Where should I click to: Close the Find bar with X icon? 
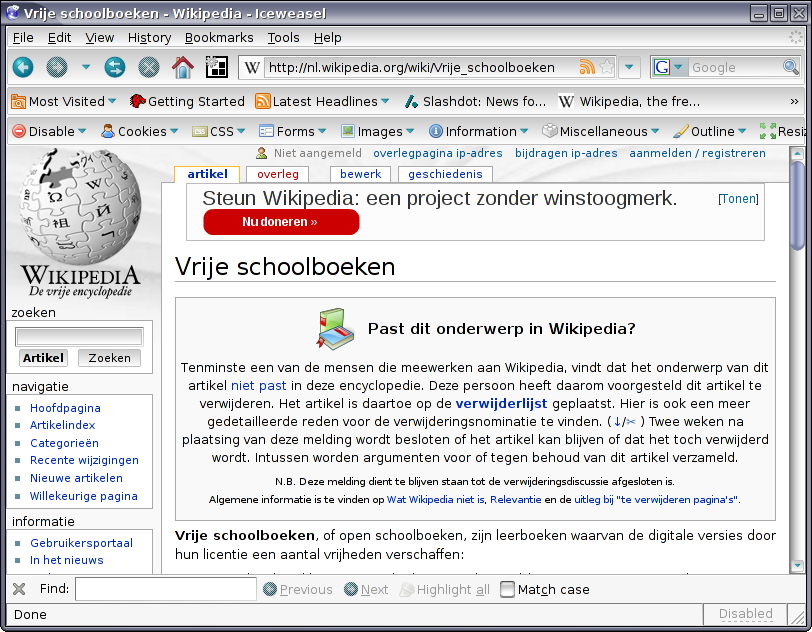click(18, 589)
